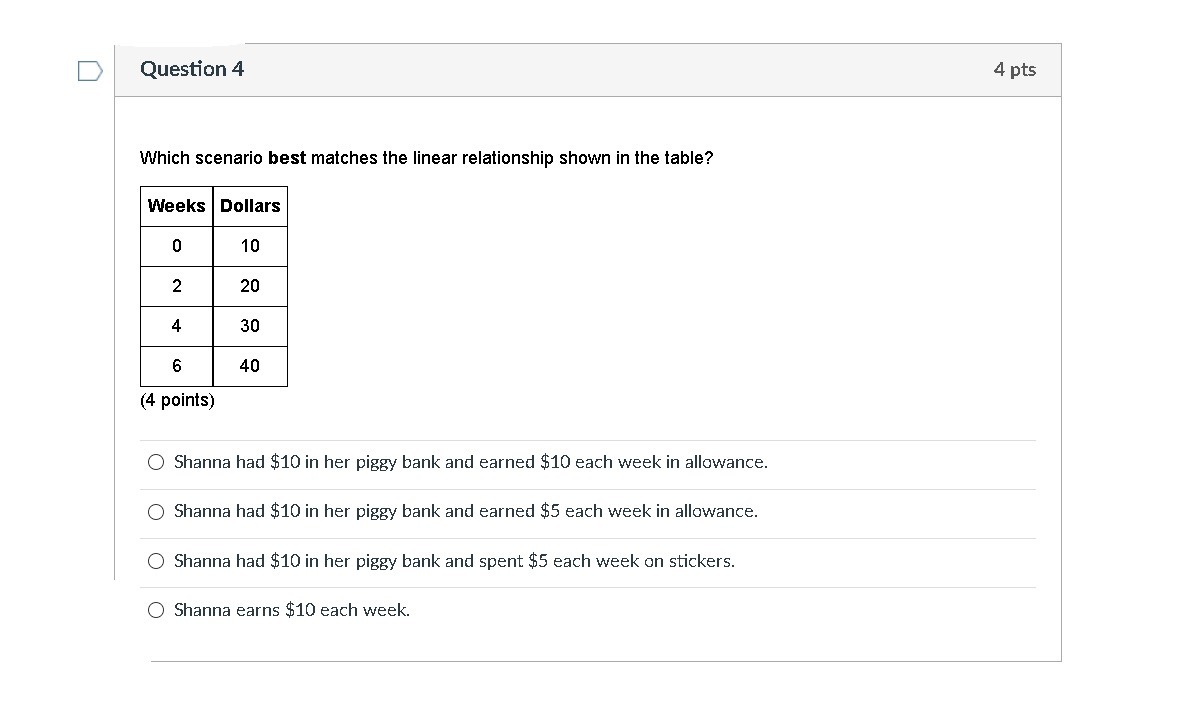Click the bold word 'best' in the prompt

[287, 158]
